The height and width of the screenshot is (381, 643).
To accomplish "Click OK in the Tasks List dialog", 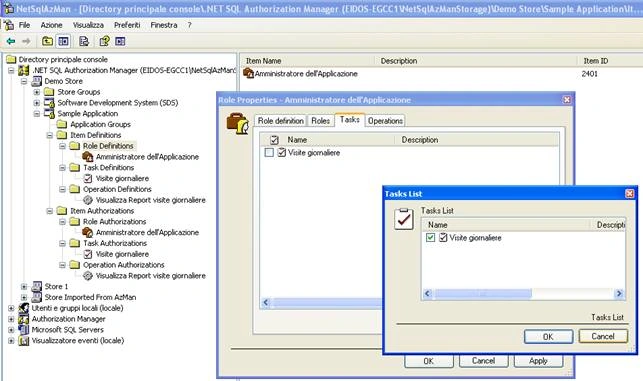I will tap(548, 337).
